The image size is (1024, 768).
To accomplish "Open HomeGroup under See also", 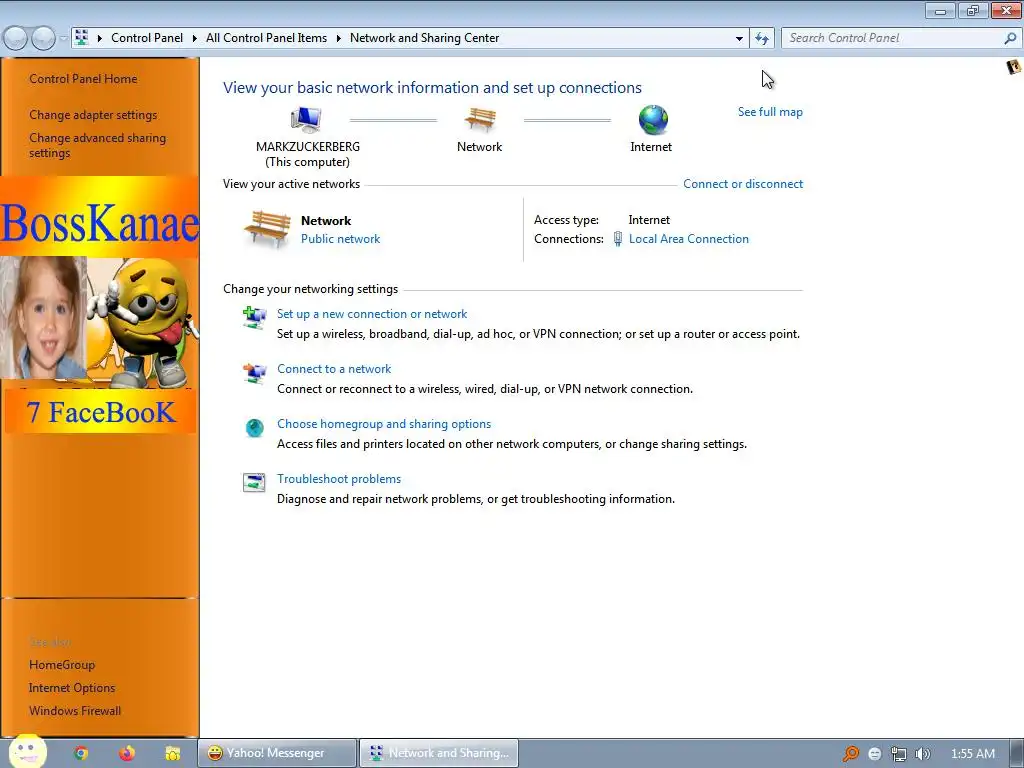I will coord(62,665).
